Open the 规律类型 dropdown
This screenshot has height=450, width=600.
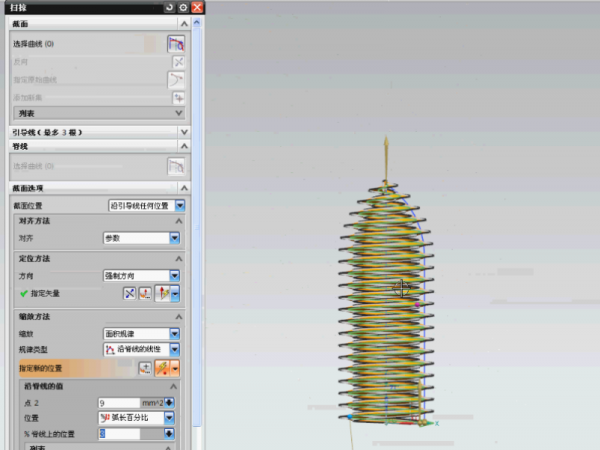[174, 349]
